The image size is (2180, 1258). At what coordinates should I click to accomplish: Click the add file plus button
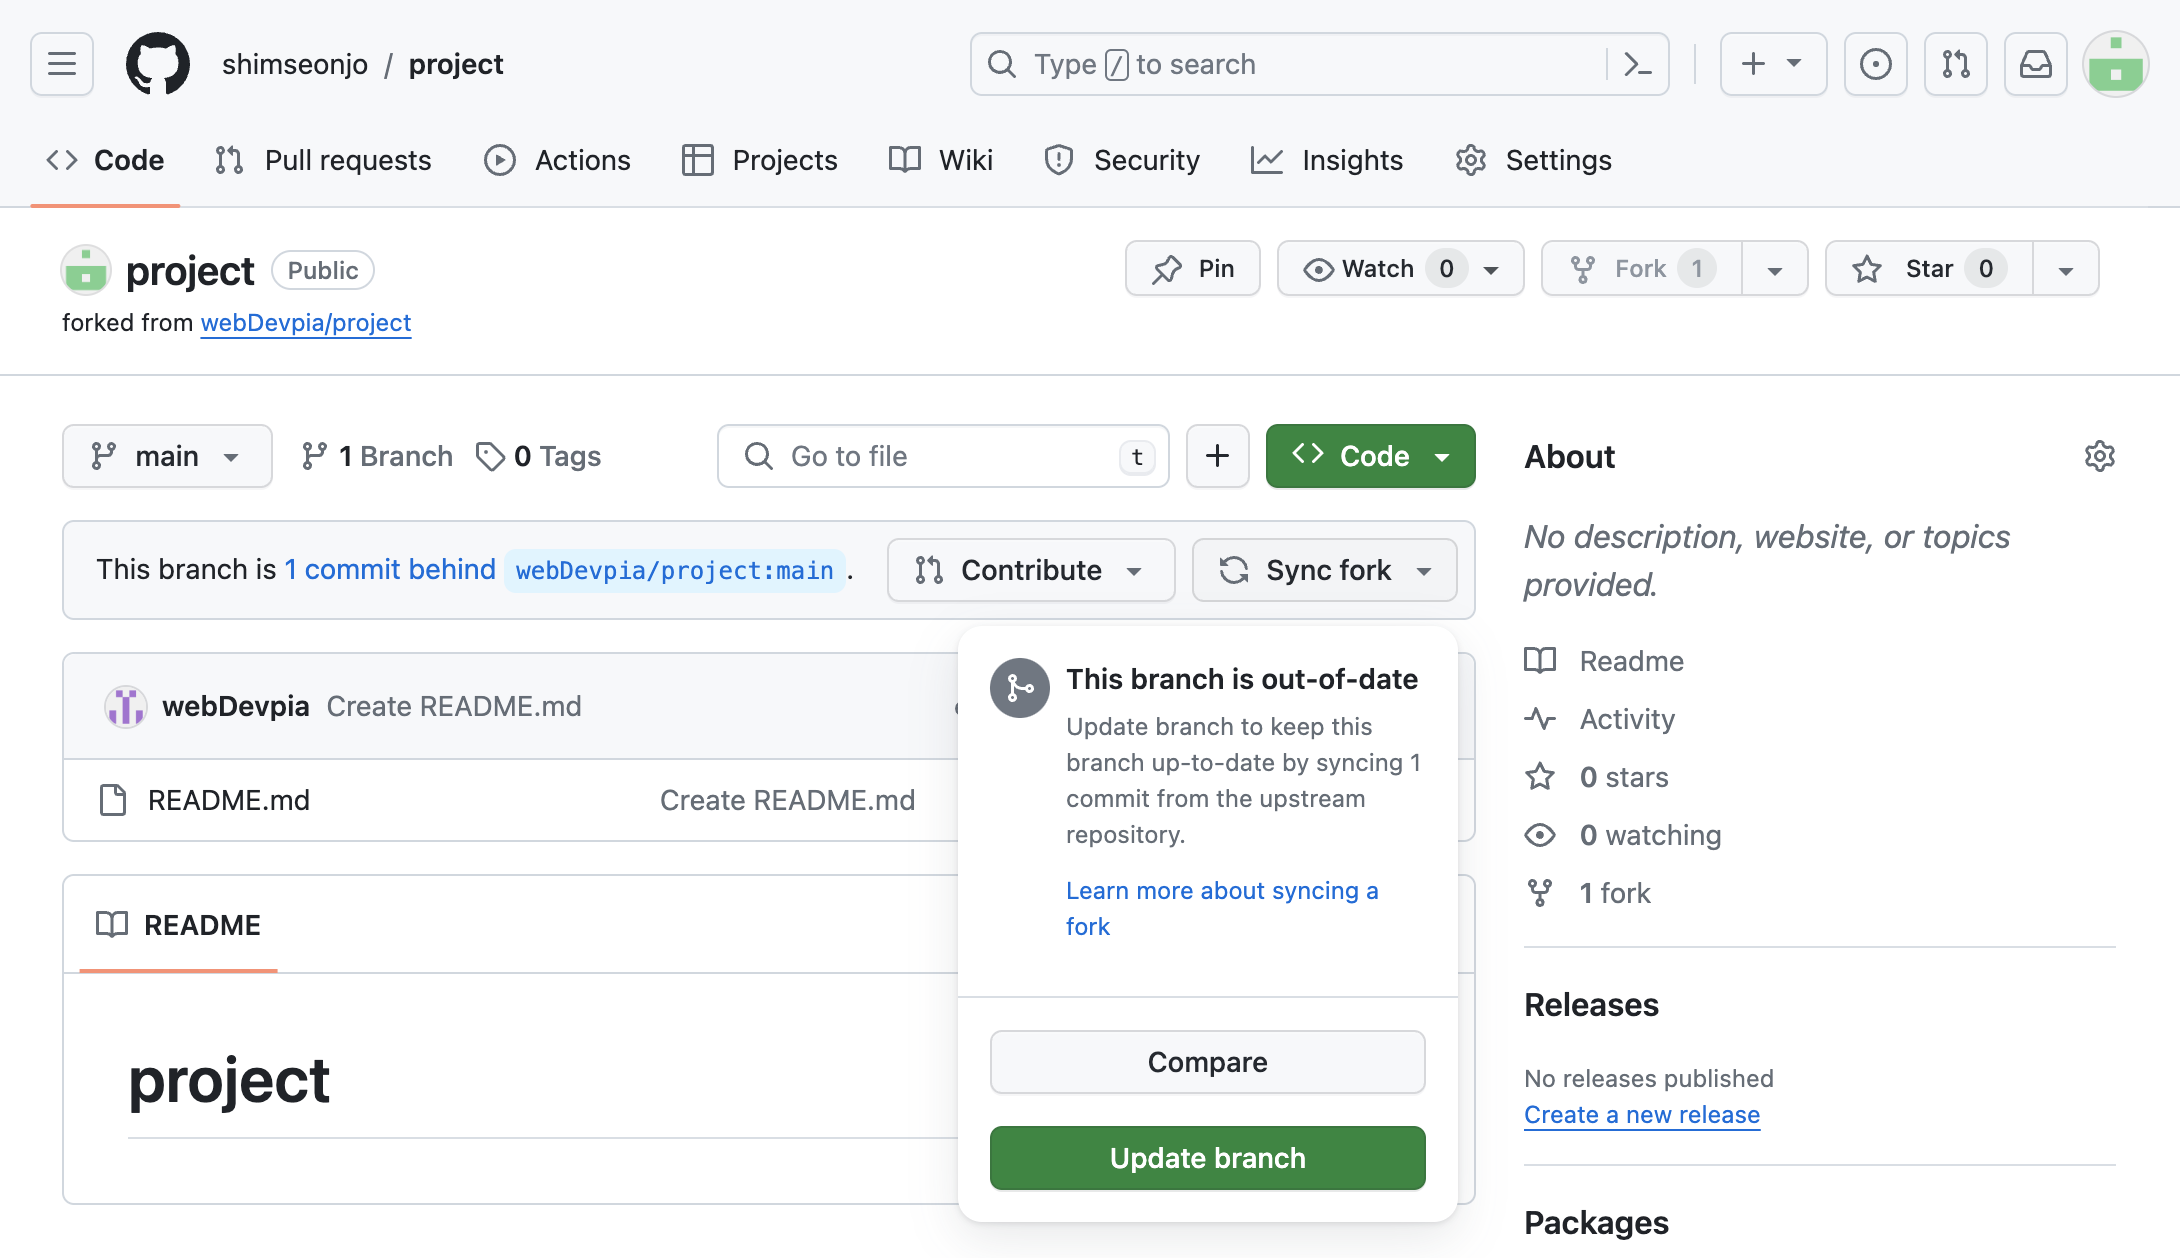[x=1217, y=456]
